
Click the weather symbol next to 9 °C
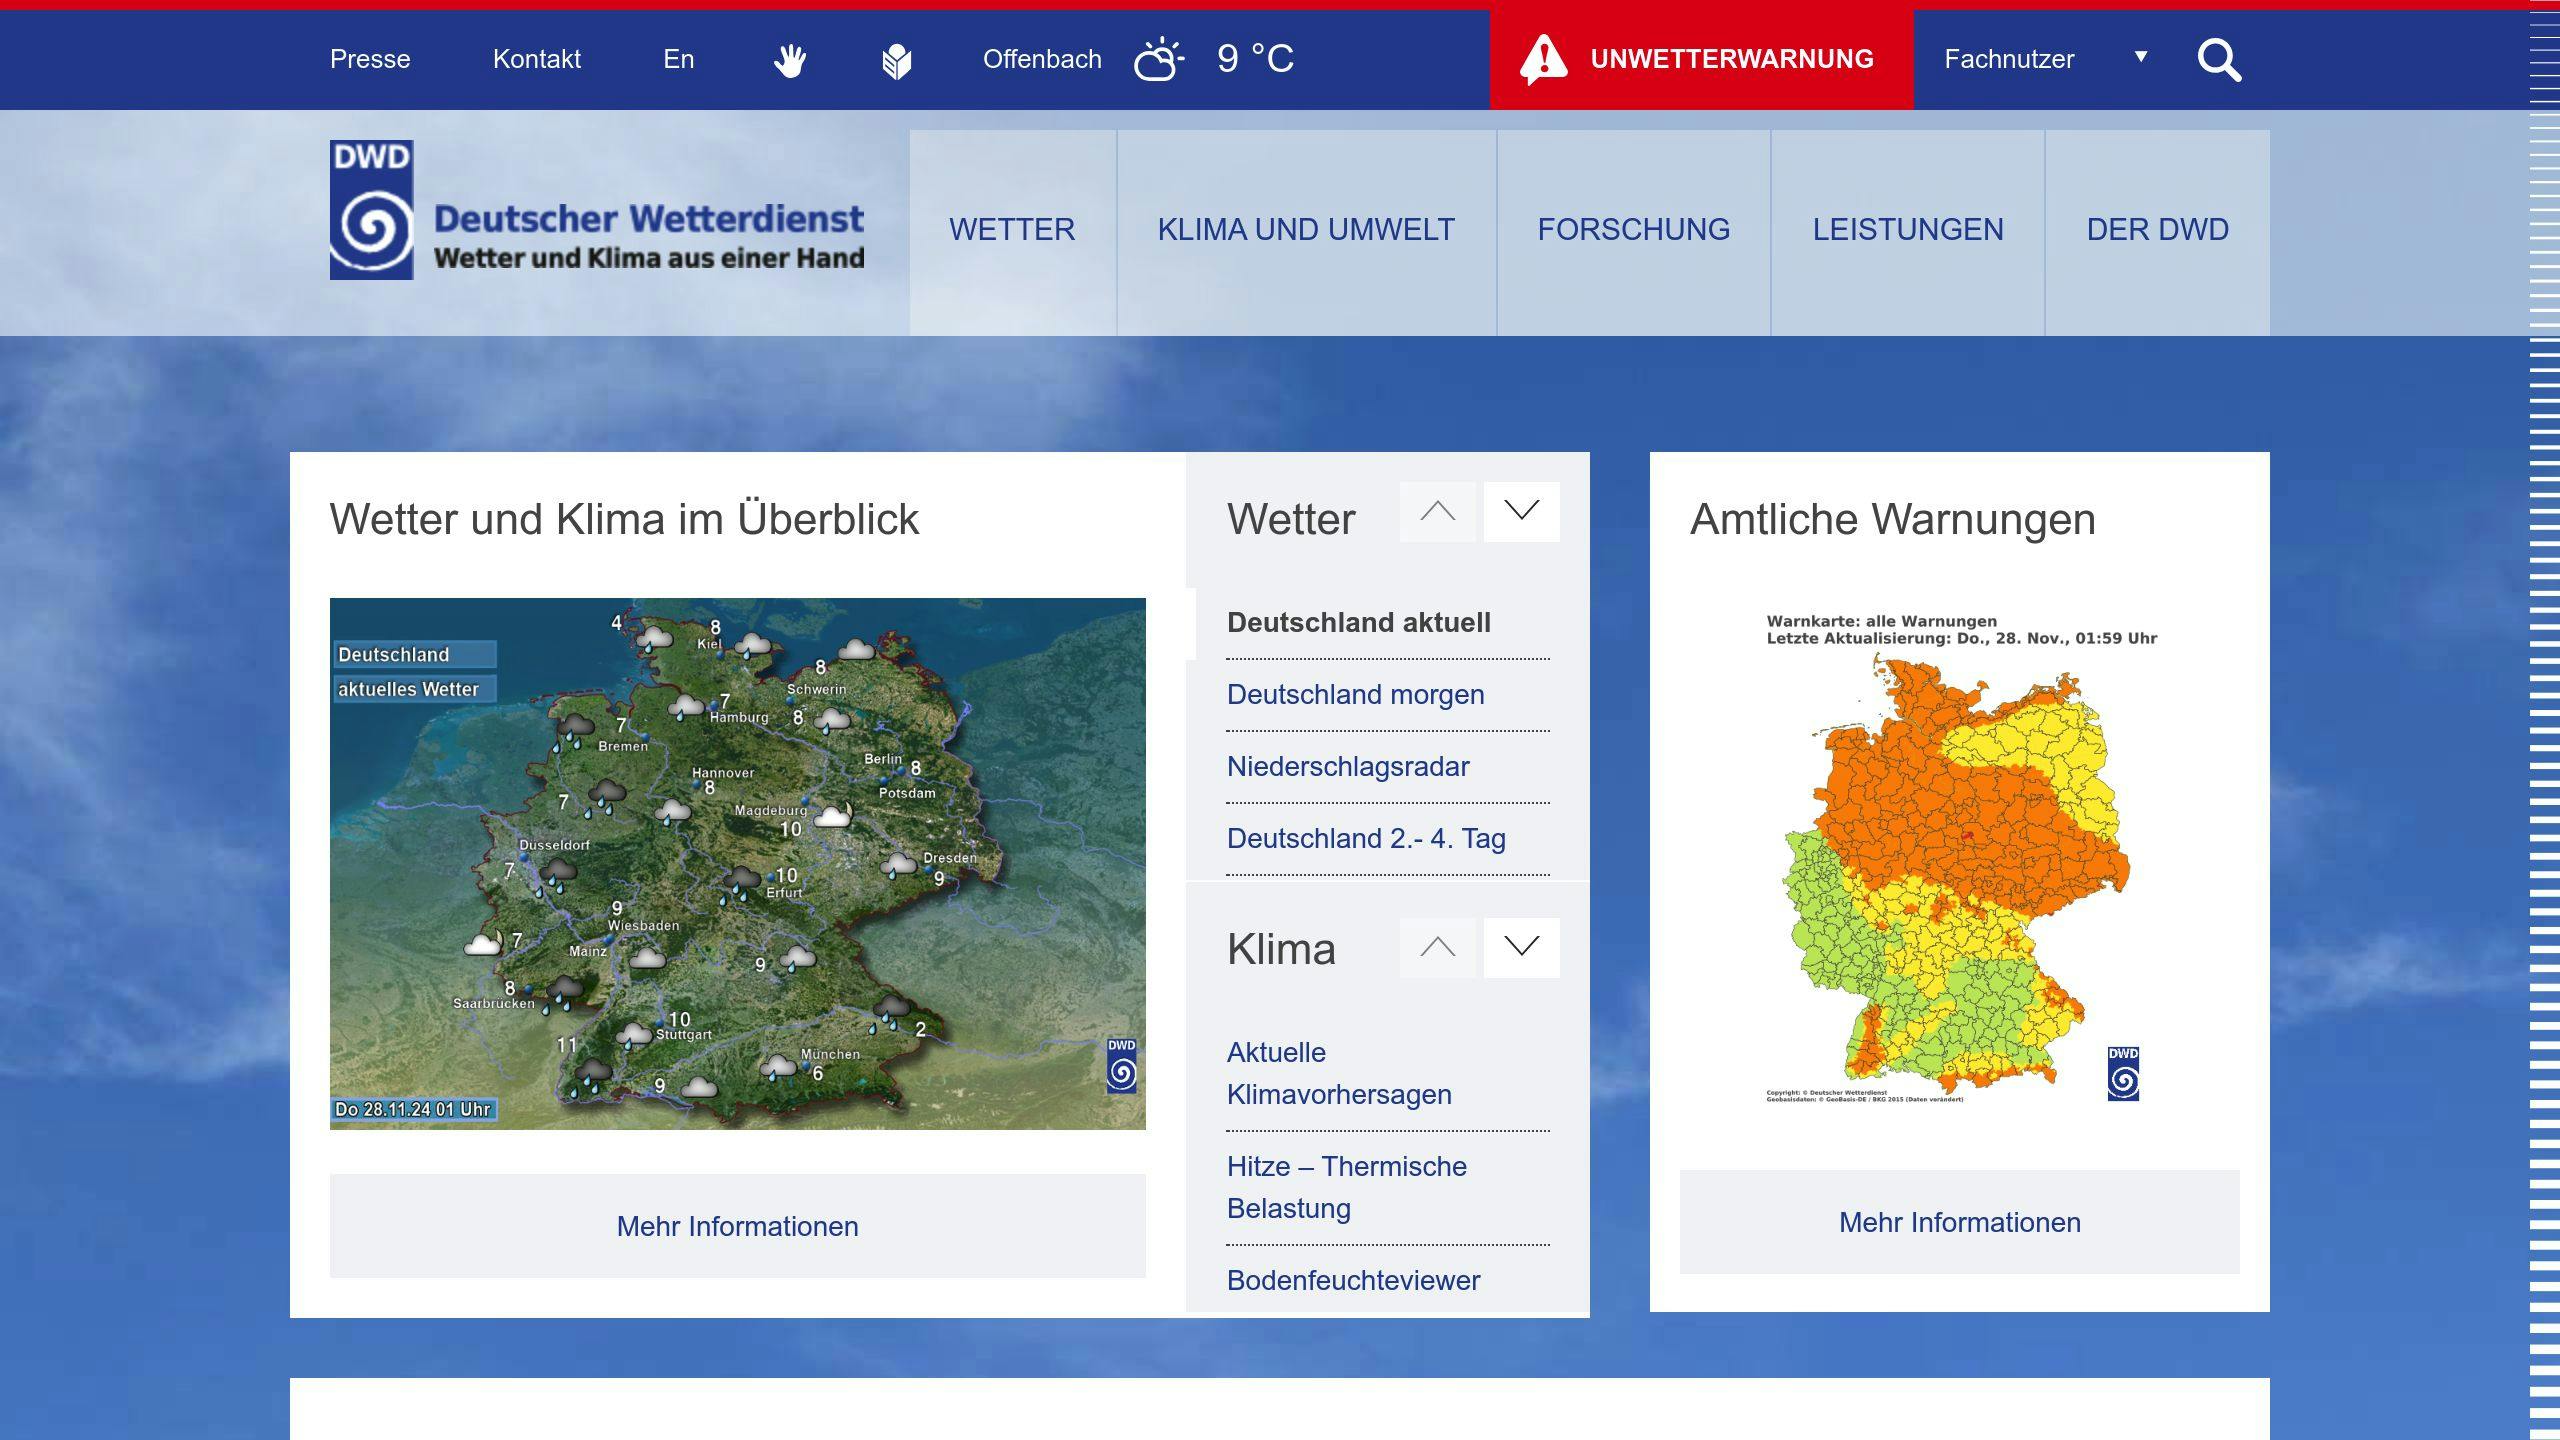coord(1158,60)
